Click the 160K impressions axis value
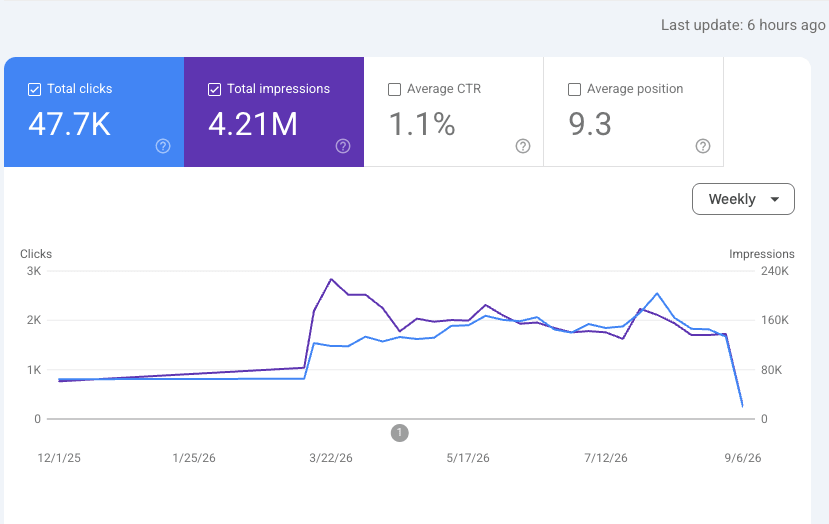Screen dimensions: 829x524 pos(775,320)
